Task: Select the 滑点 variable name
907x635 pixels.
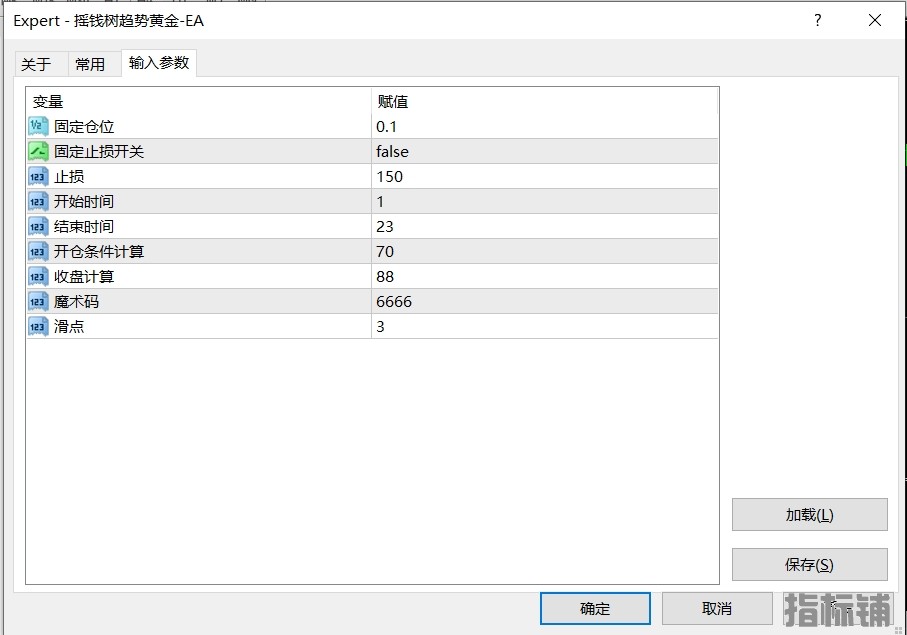Action: tap(69, 326)
